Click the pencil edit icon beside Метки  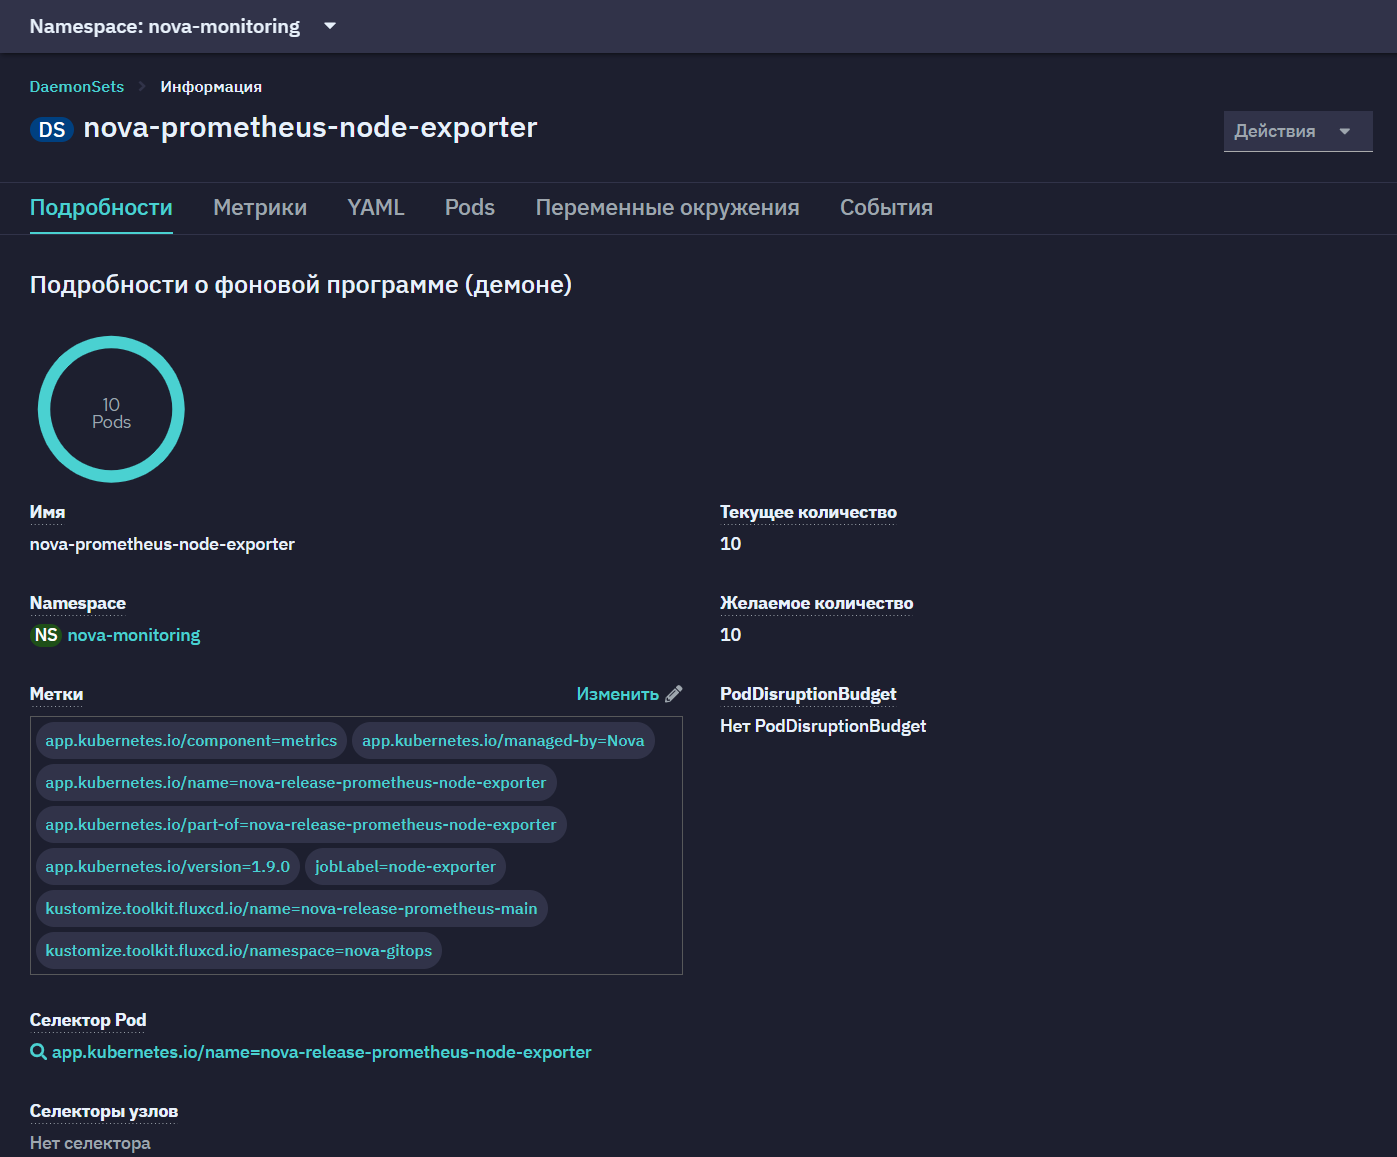click(x=674, y=694)
